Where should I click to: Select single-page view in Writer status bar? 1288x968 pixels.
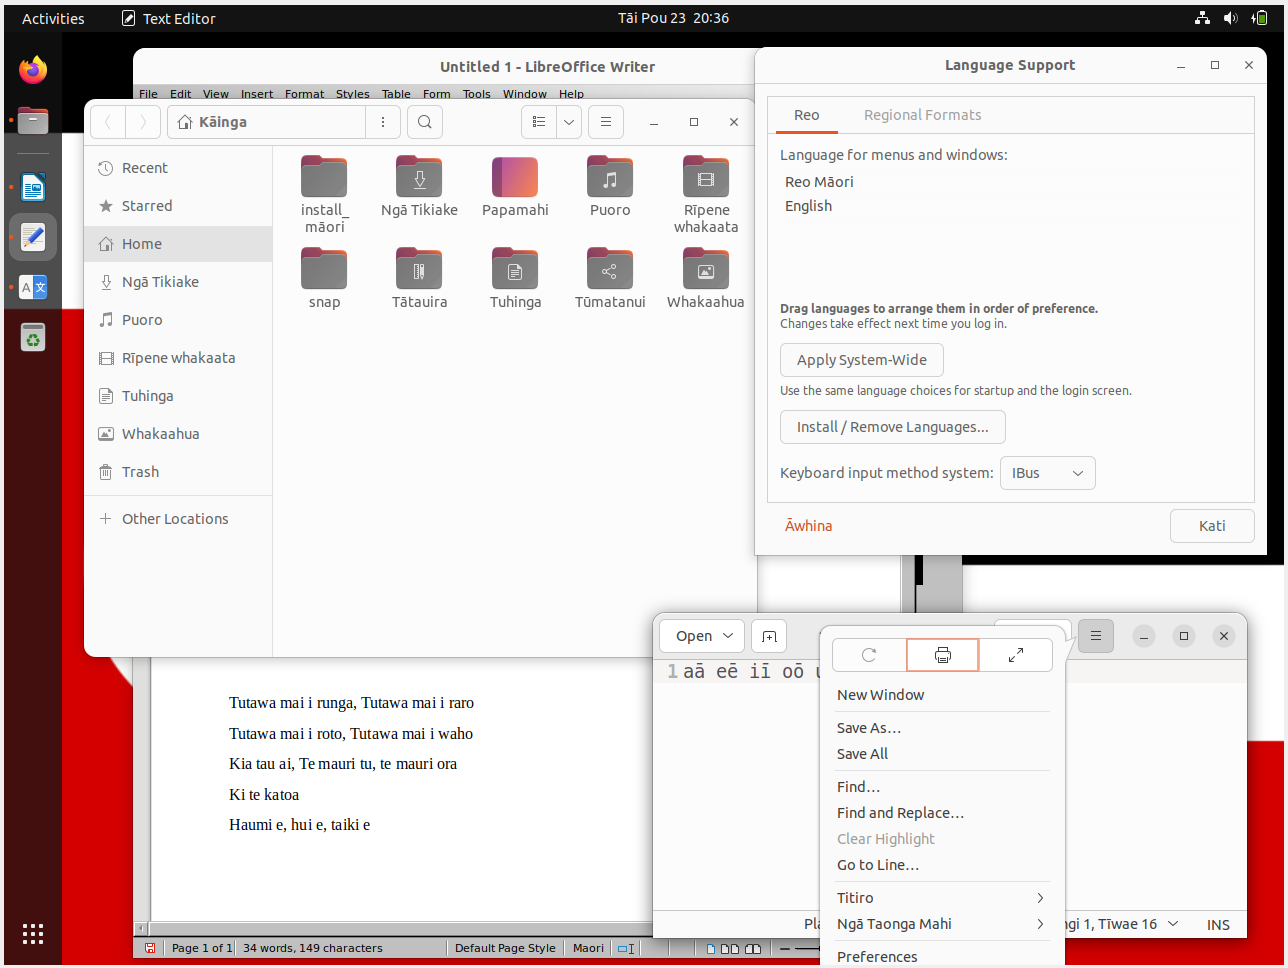tap(710, 947)
